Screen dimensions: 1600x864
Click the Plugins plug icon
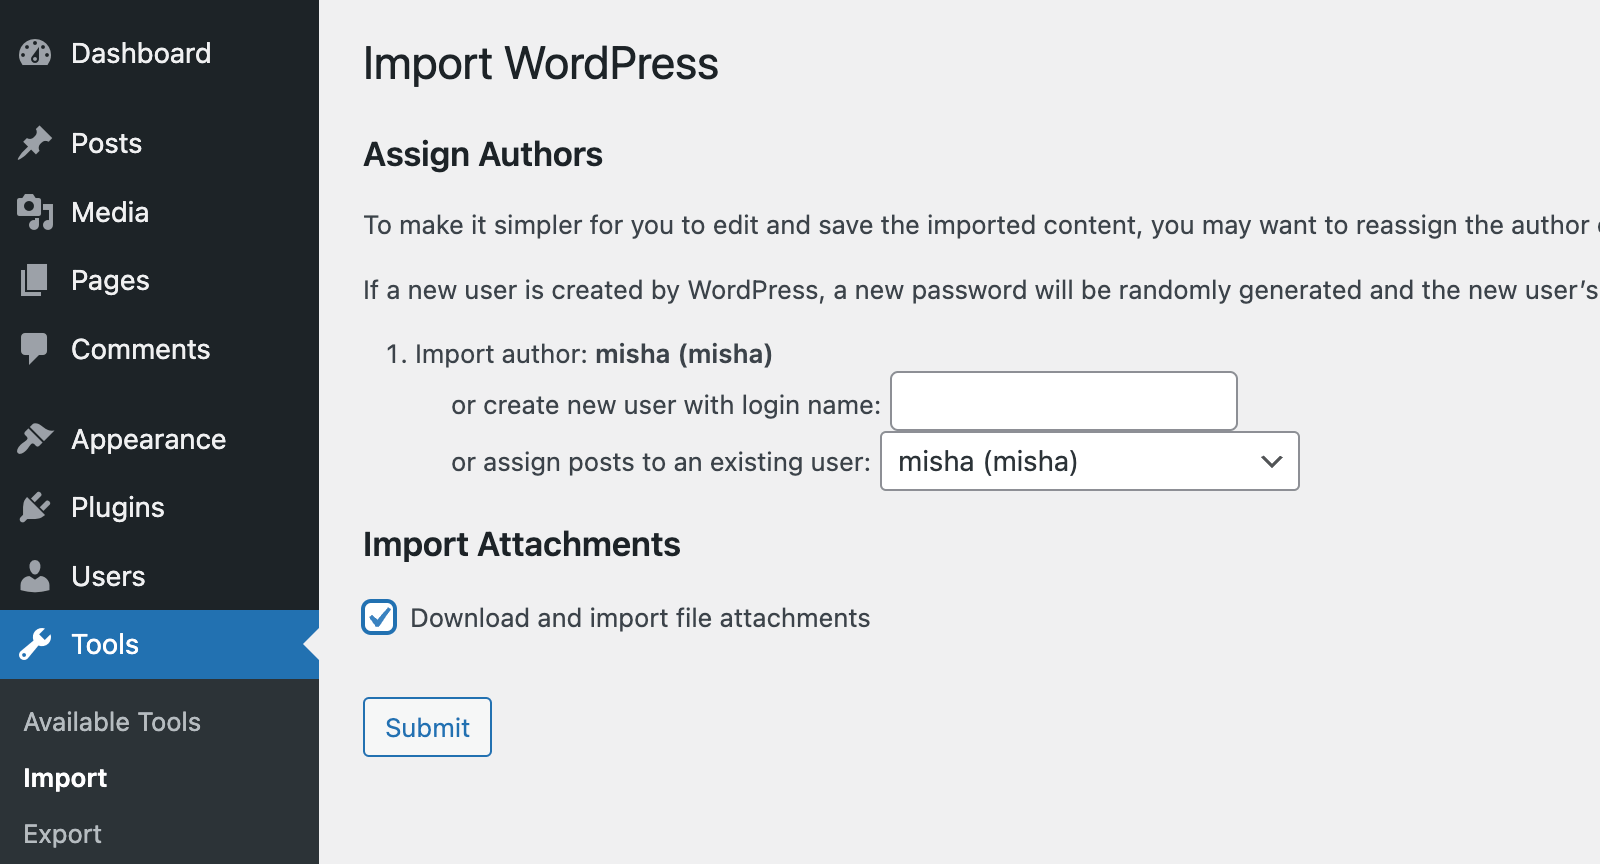coord(35,507)
